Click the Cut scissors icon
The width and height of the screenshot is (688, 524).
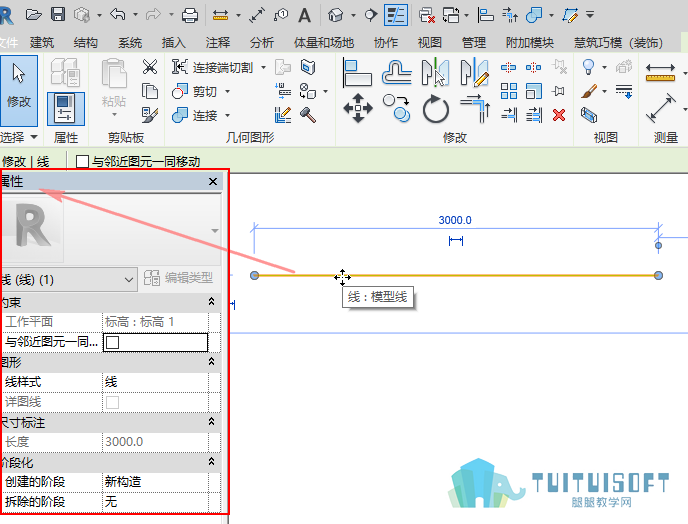[x=150, y=67]
